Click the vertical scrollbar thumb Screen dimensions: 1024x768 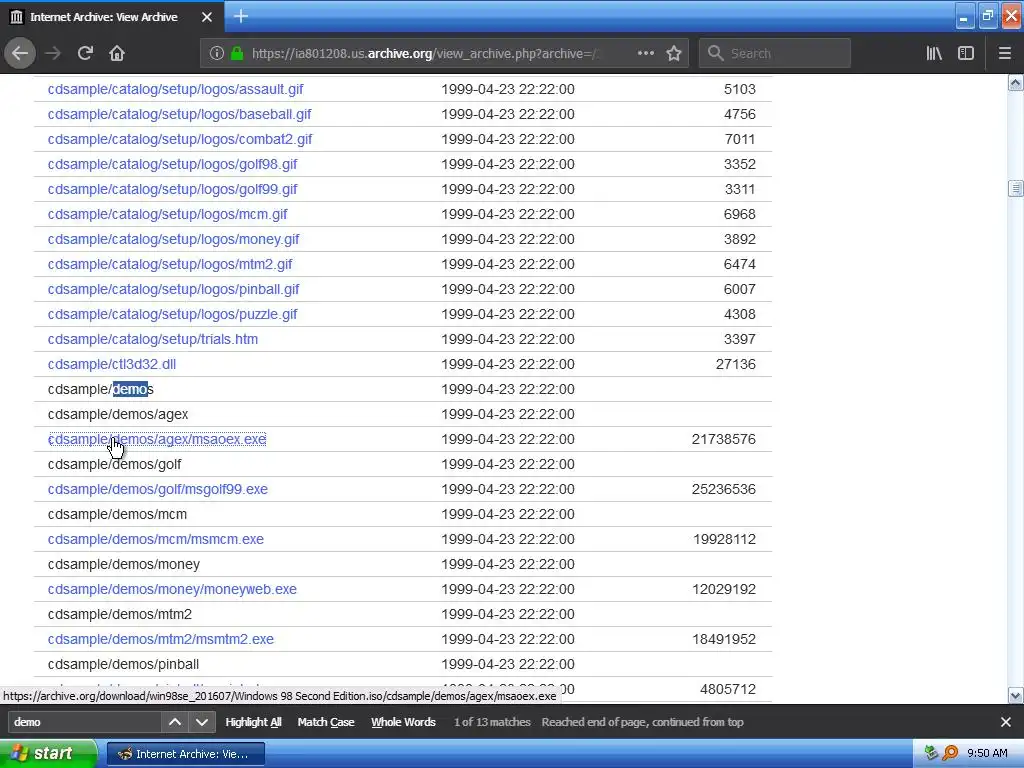pyautogui.click(x=1015, y=188)
